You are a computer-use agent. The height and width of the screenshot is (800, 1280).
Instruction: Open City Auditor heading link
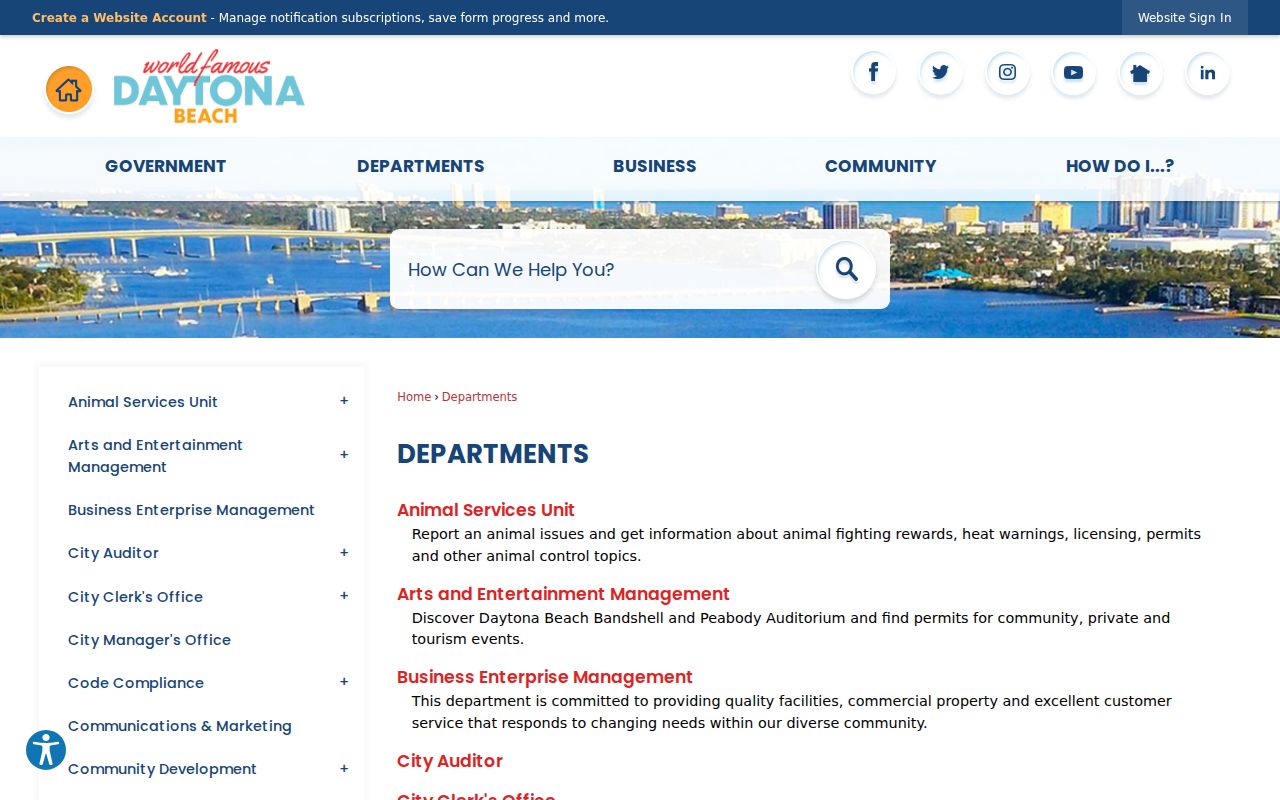coord(450,761)
